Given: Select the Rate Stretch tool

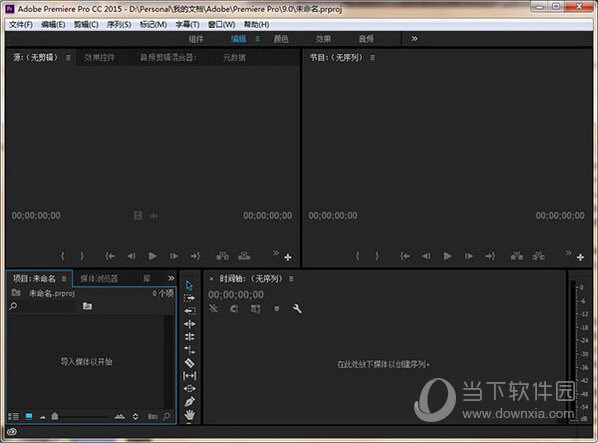Looking at the screenshot, I should pos(190,350).
